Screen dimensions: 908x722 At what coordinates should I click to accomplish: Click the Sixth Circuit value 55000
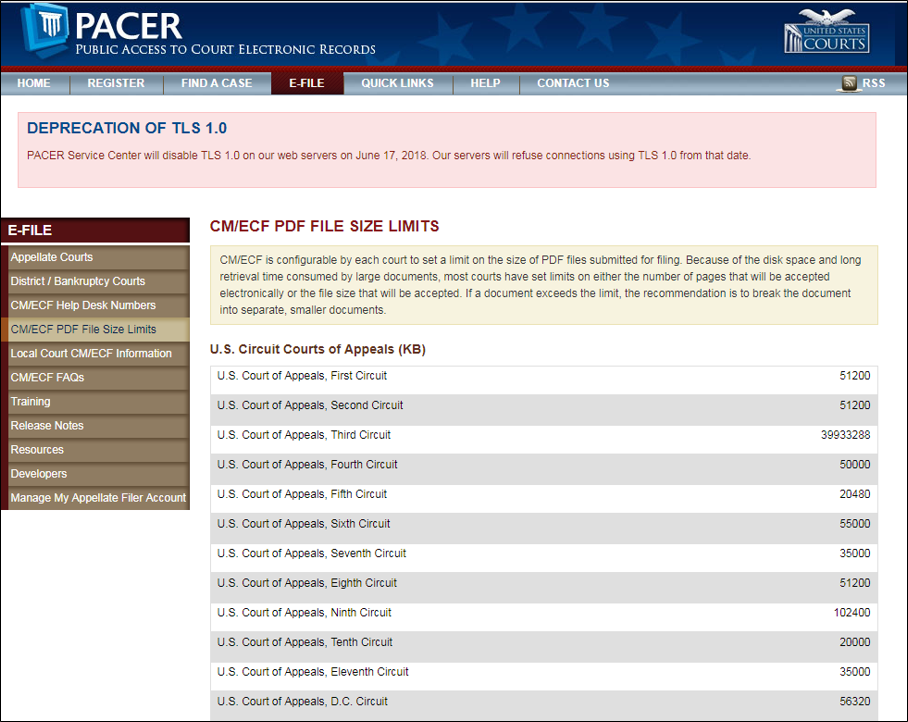855,523
